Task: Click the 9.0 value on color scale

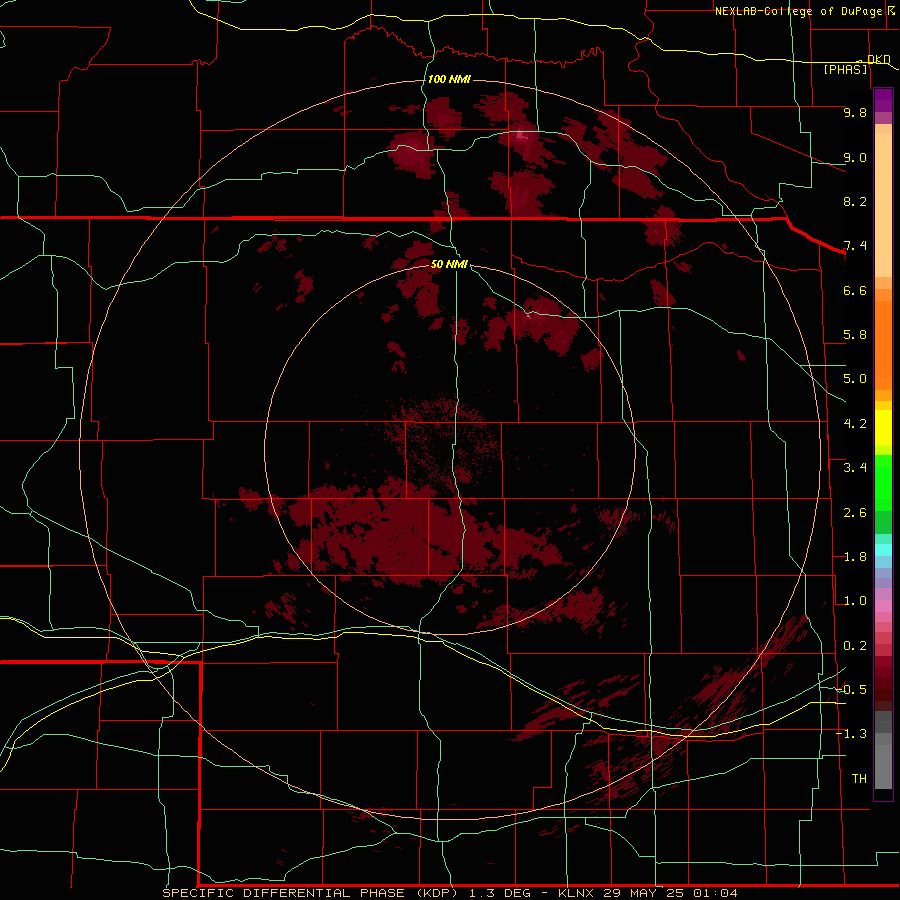Action: (855, 157)
